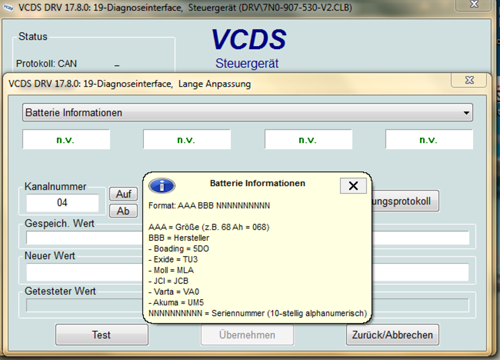Click the Steuergerät heading in main window
Image resolution: width=500 pixels, height=360 pixels.
click(x=247, y=63)
